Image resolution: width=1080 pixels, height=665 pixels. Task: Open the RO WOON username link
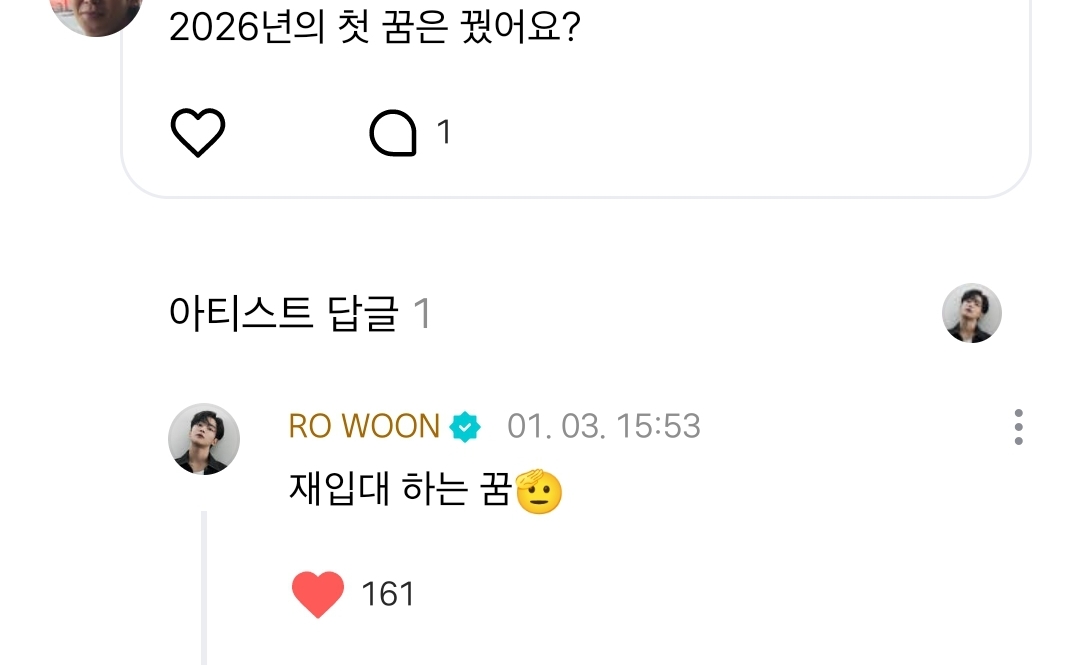[364, 426]
